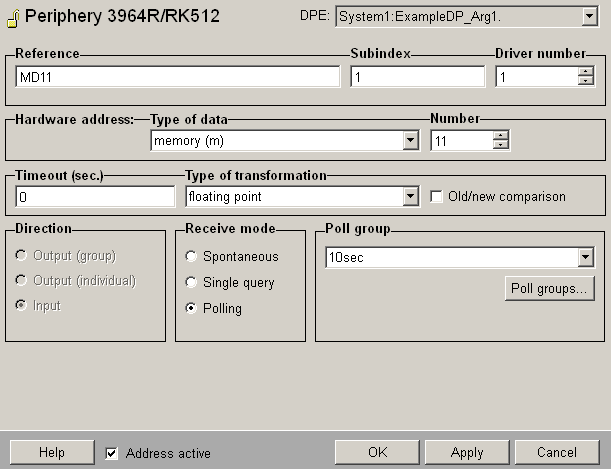Click Apply to save settings

tap(467, 452)
